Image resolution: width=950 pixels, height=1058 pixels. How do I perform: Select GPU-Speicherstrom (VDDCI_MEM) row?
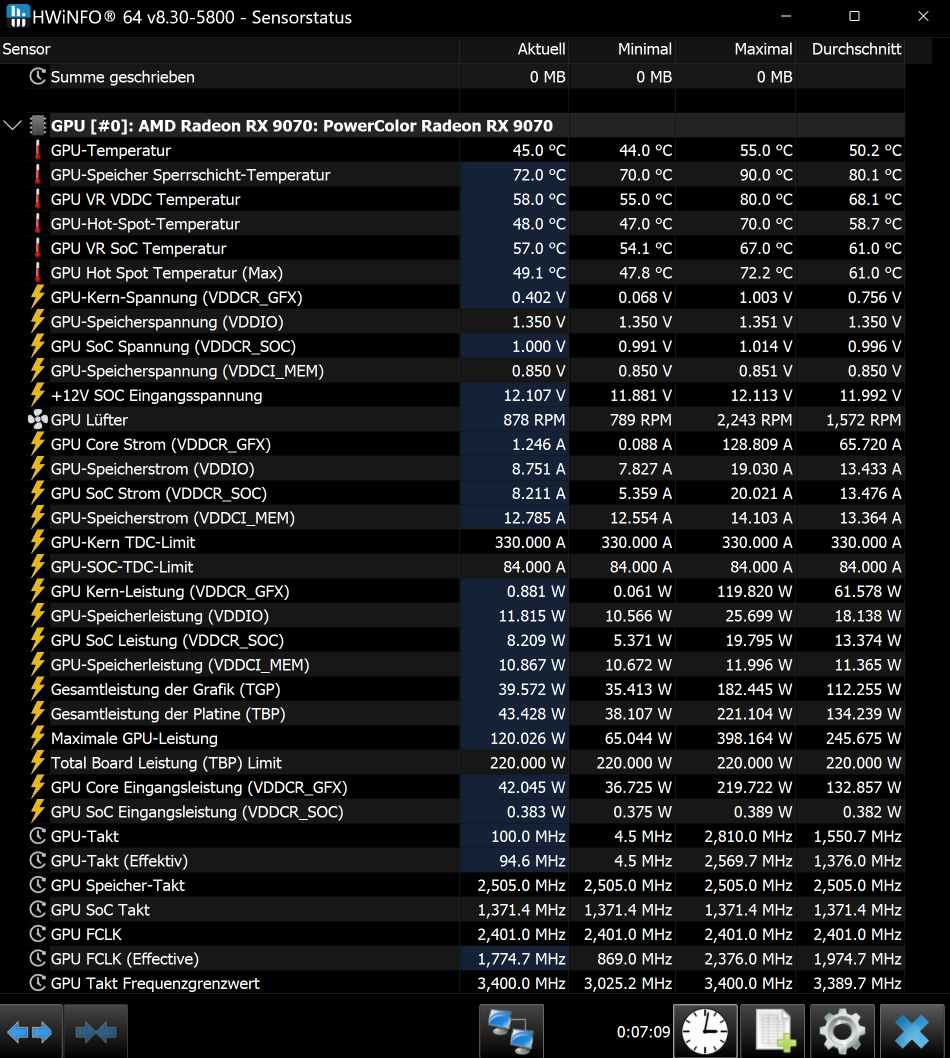point(452,518)
